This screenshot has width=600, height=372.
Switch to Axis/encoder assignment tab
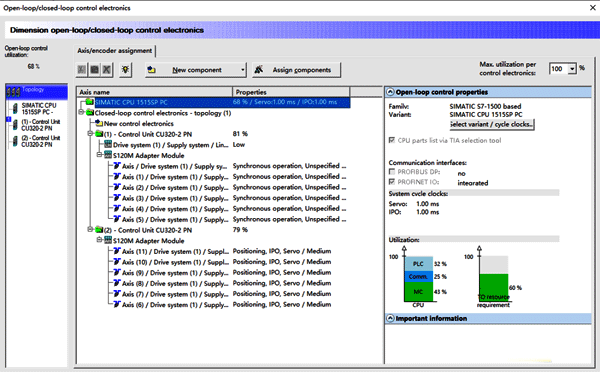click(x=114, y=51)
